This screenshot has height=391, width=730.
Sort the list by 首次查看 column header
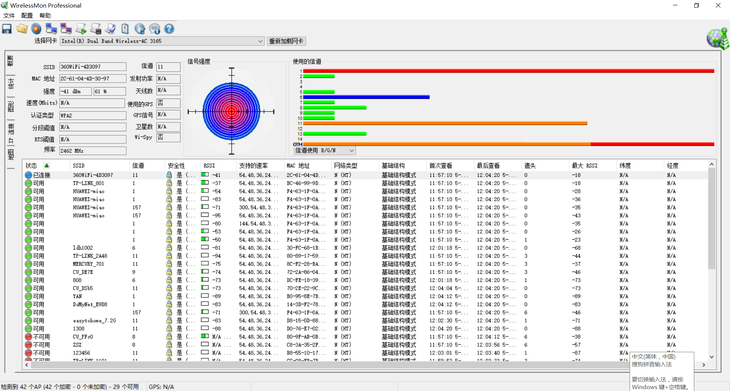[450, 165]
